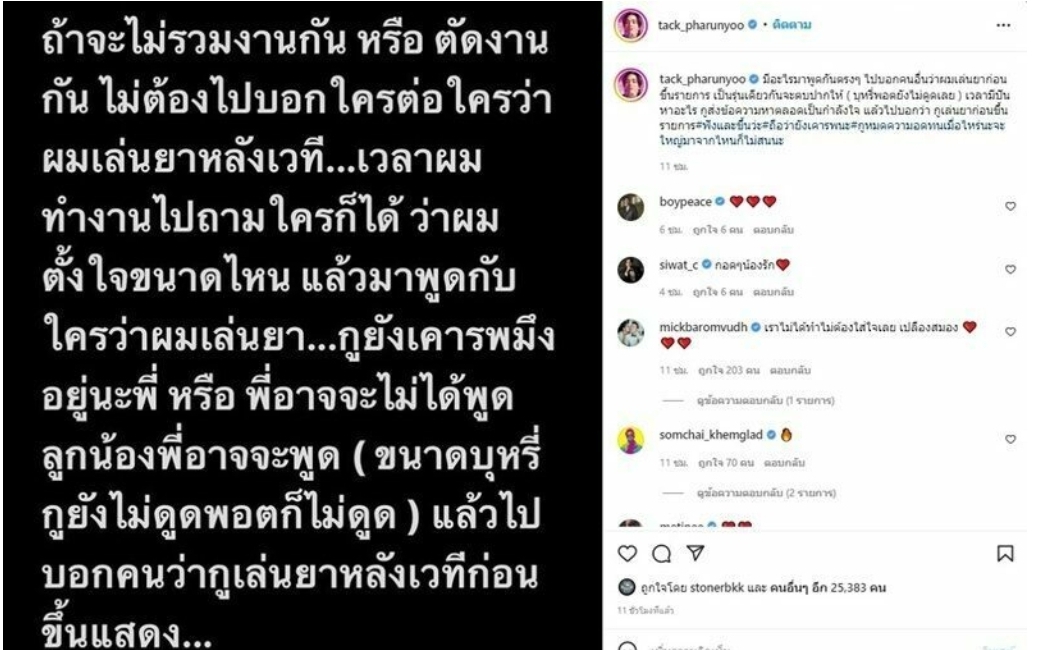
Task: View the 25,383 others who liked
Action: [828, 588]
